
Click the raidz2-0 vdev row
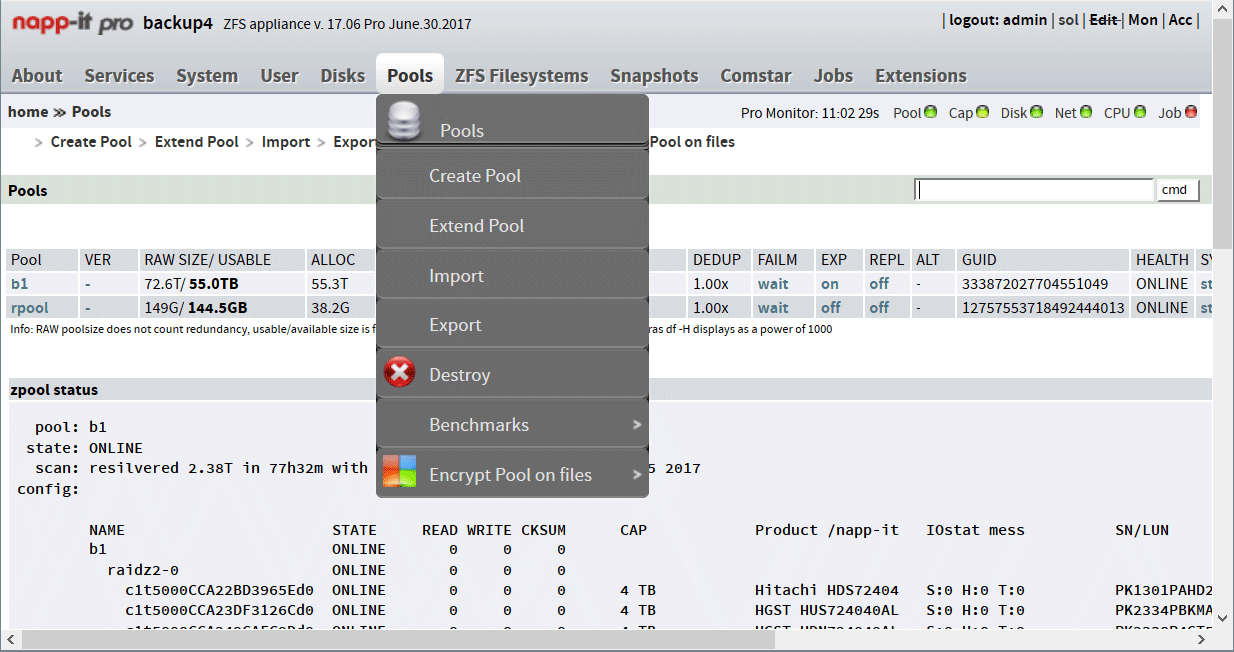coord(143,570)
